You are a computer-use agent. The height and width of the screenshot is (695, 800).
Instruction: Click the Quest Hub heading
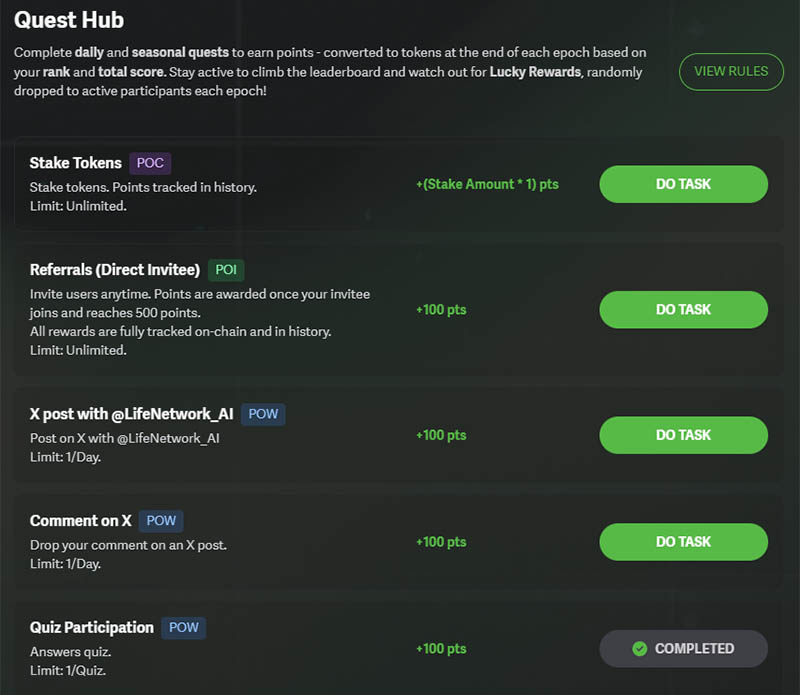pos(69,19)
